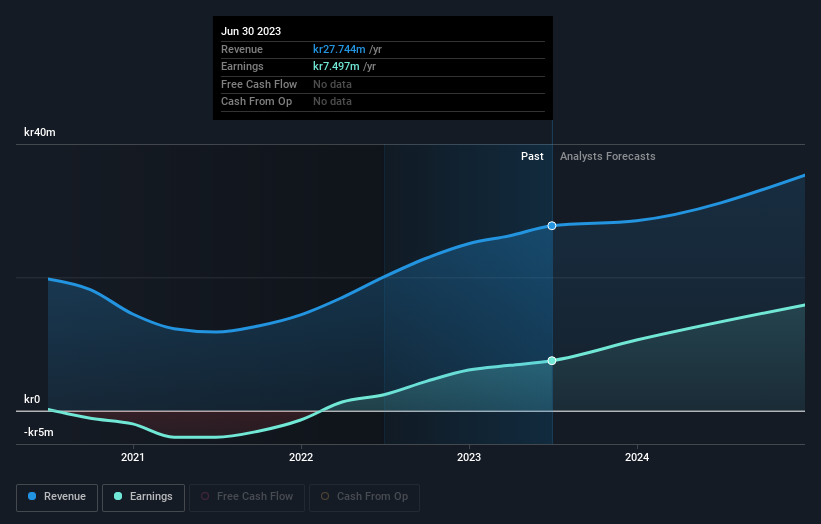Click the -kr5m y-axis label

[39, 432]
